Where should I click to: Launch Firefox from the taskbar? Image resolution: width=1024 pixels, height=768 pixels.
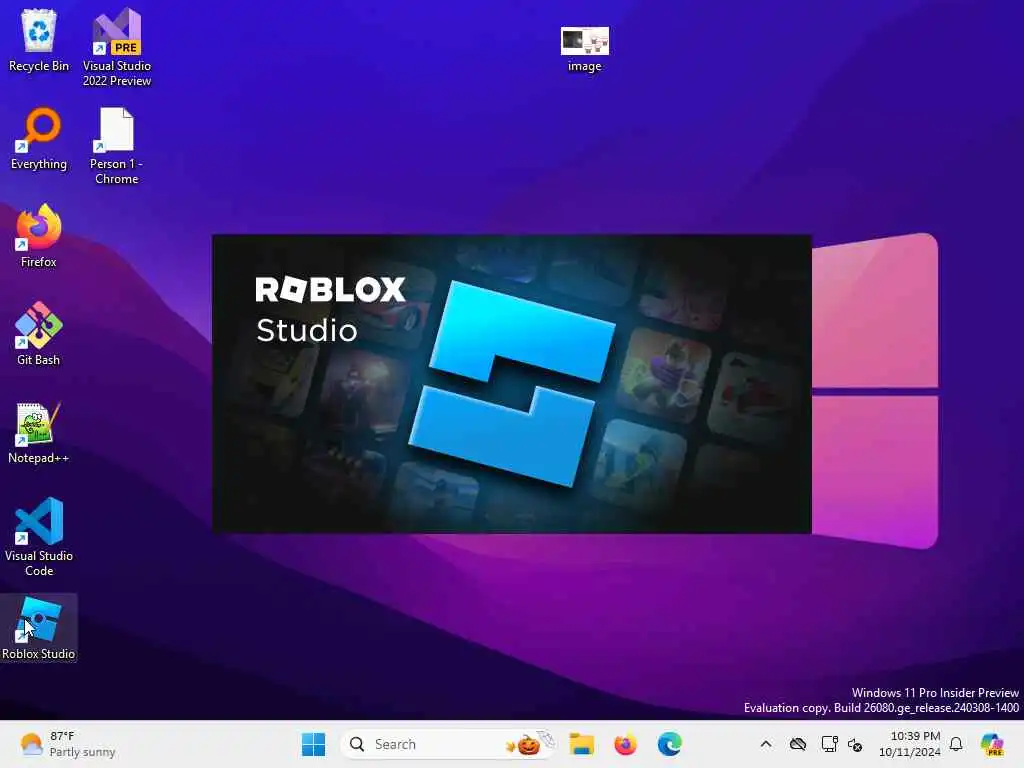click(626, 744)
